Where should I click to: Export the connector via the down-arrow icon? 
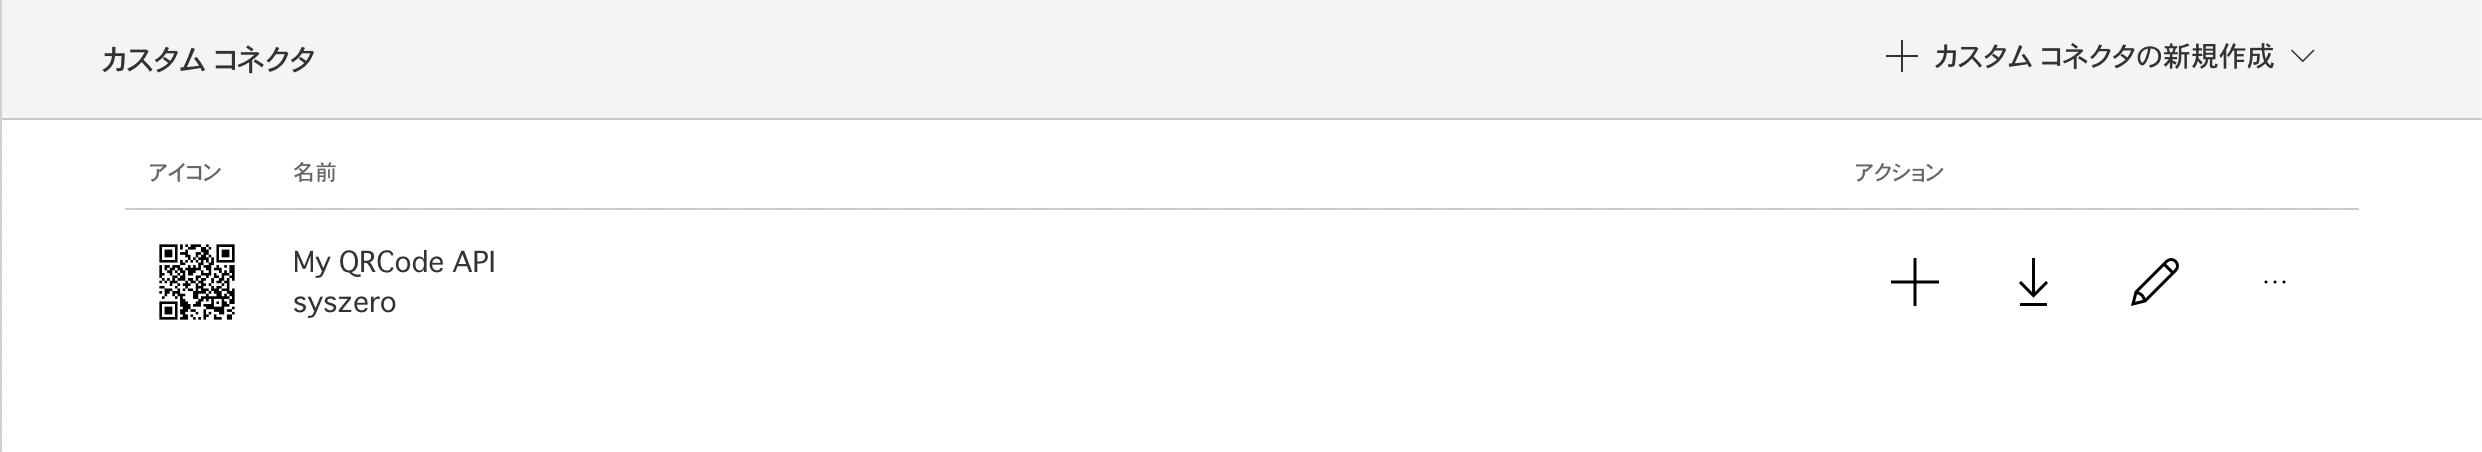[2033, 282]
